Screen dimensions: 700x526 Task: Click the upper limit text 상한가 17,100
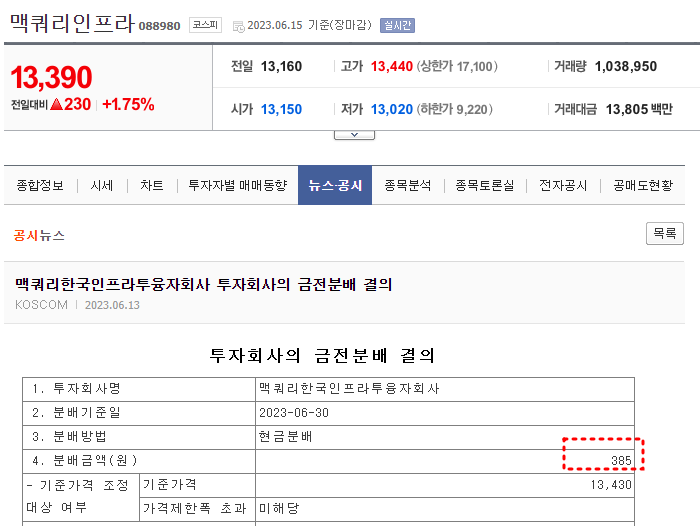tap(457, 67)
